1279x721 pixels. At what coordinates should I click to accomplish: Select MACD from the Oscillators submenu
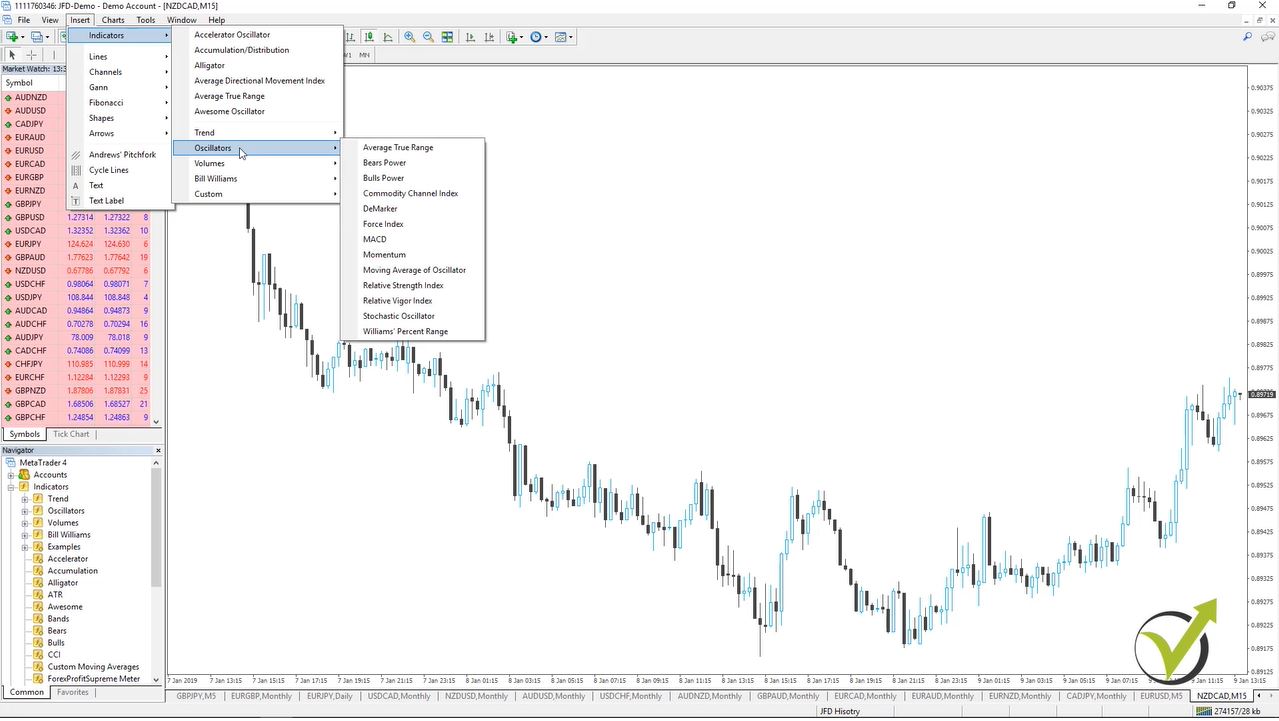tap(375, 239)
